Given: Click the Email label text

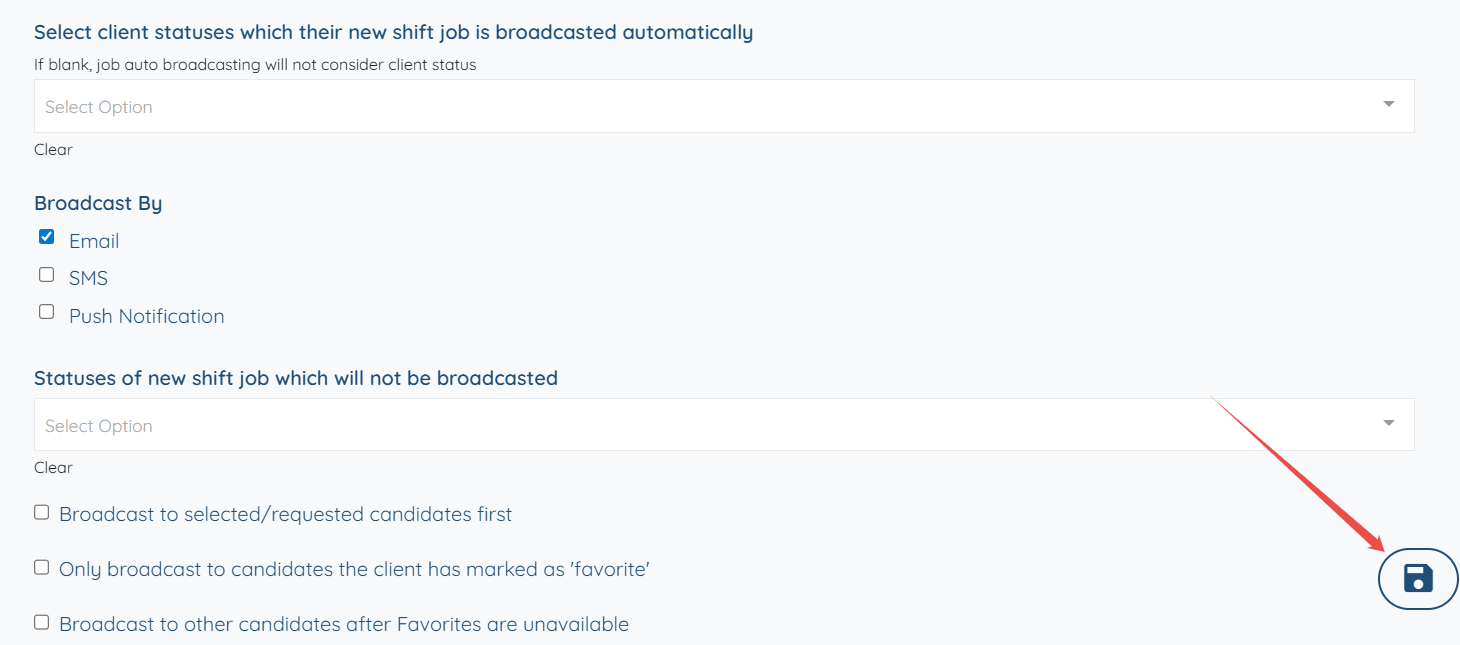Looking at the screenshot, I should 94,241.
